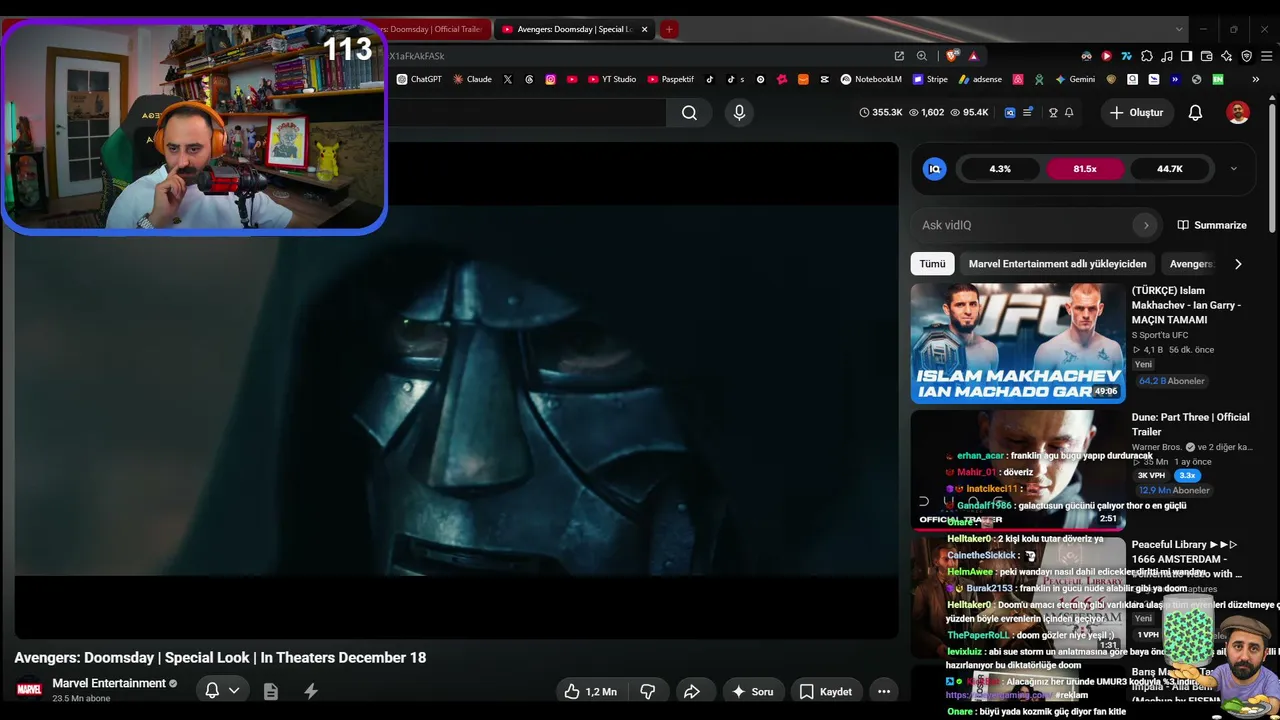This screenshot has width=1280, height=720.
Task: Open the Claude bookmark
Action: click(x=472, y=79)
